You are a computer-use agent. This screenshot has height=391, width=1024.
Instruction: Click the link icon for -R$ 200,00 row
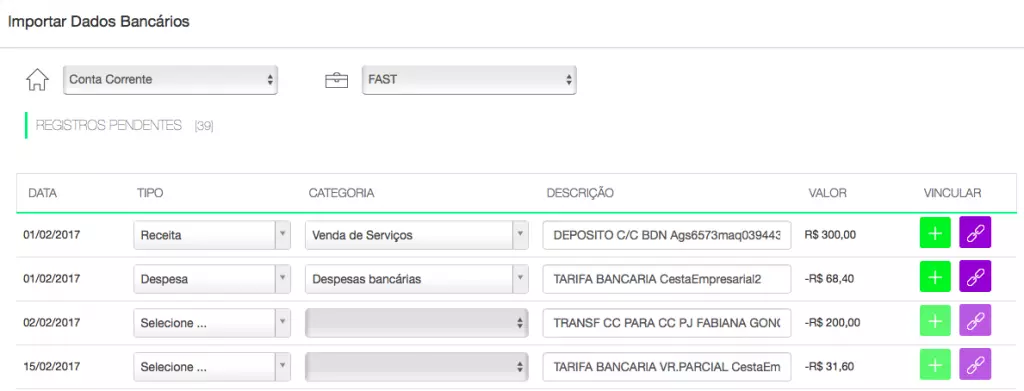[x=975, y=320]
